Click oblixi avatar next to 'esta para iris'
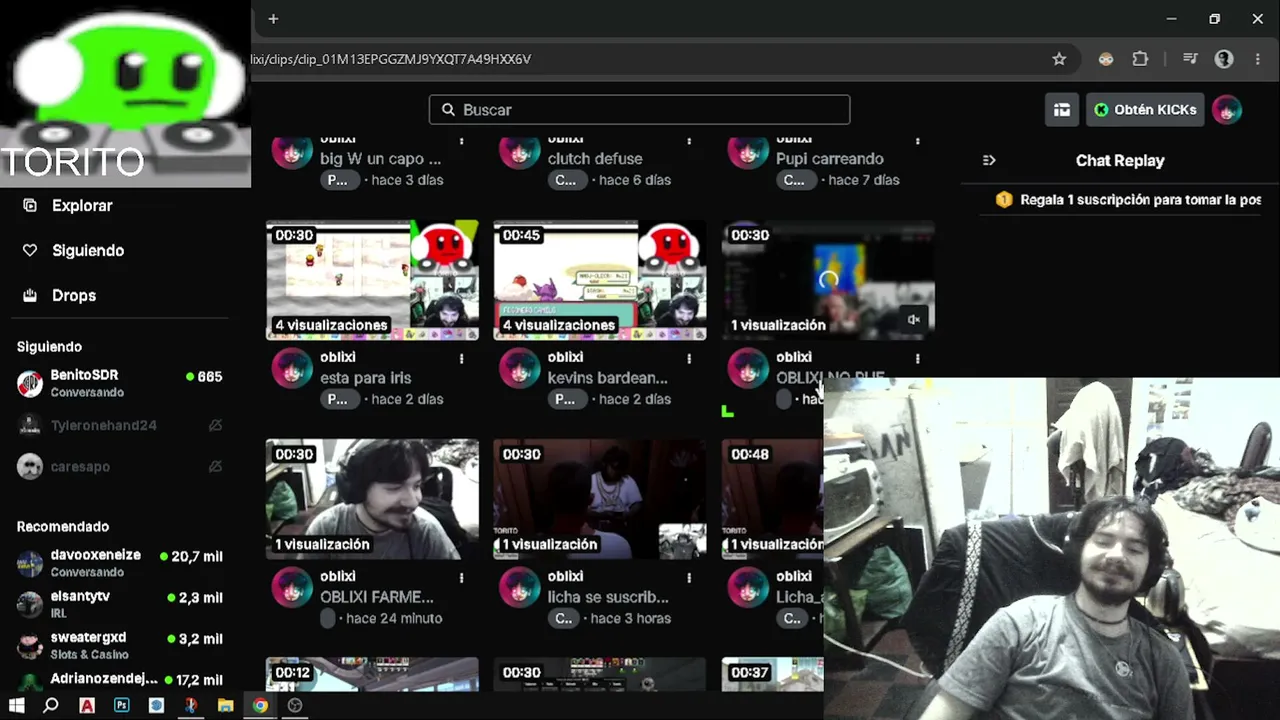Image resolution: width=1280 pixels, height=720 pixels. (292, 369)
